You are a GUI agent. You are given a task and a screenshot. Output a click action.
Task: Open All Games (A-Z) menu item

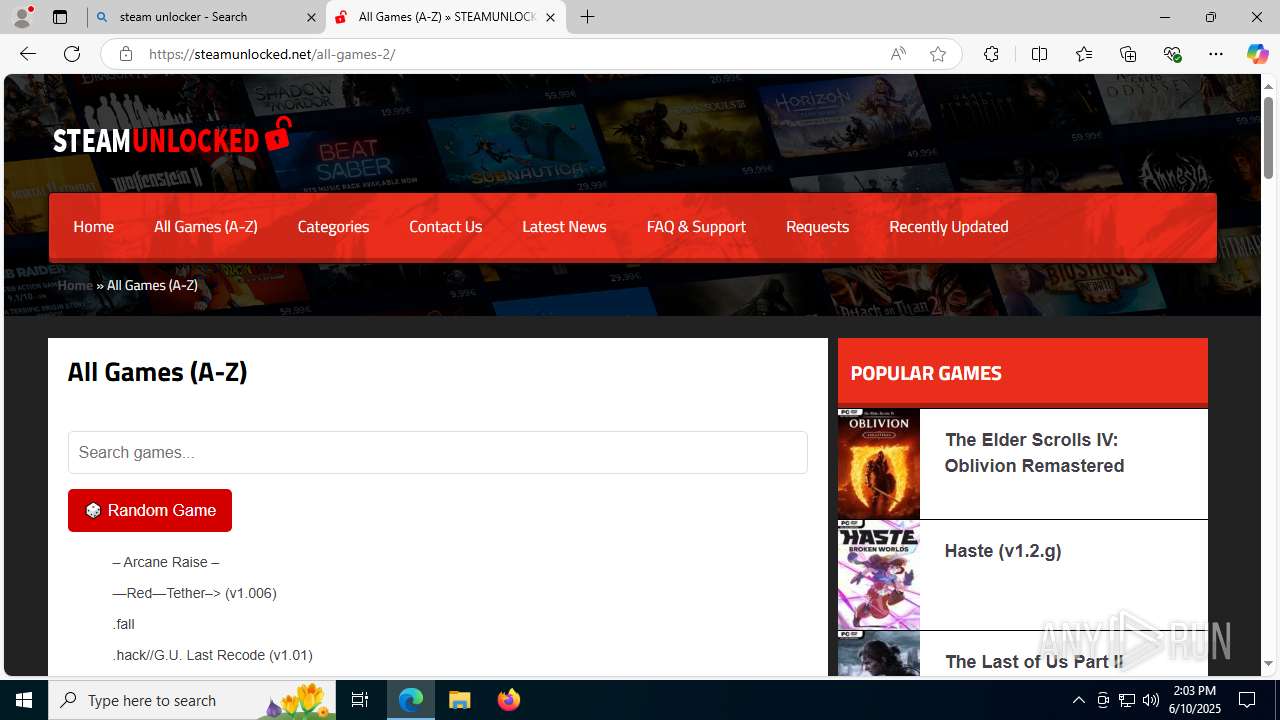pyautogui.click(x=206, y=226)
